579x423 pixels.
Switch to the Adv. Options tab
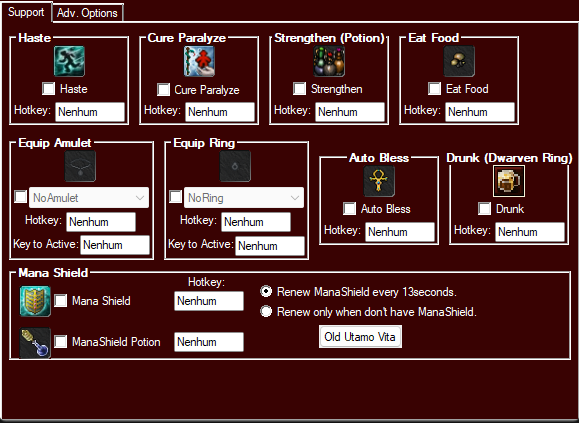click(x=87, y=13)
